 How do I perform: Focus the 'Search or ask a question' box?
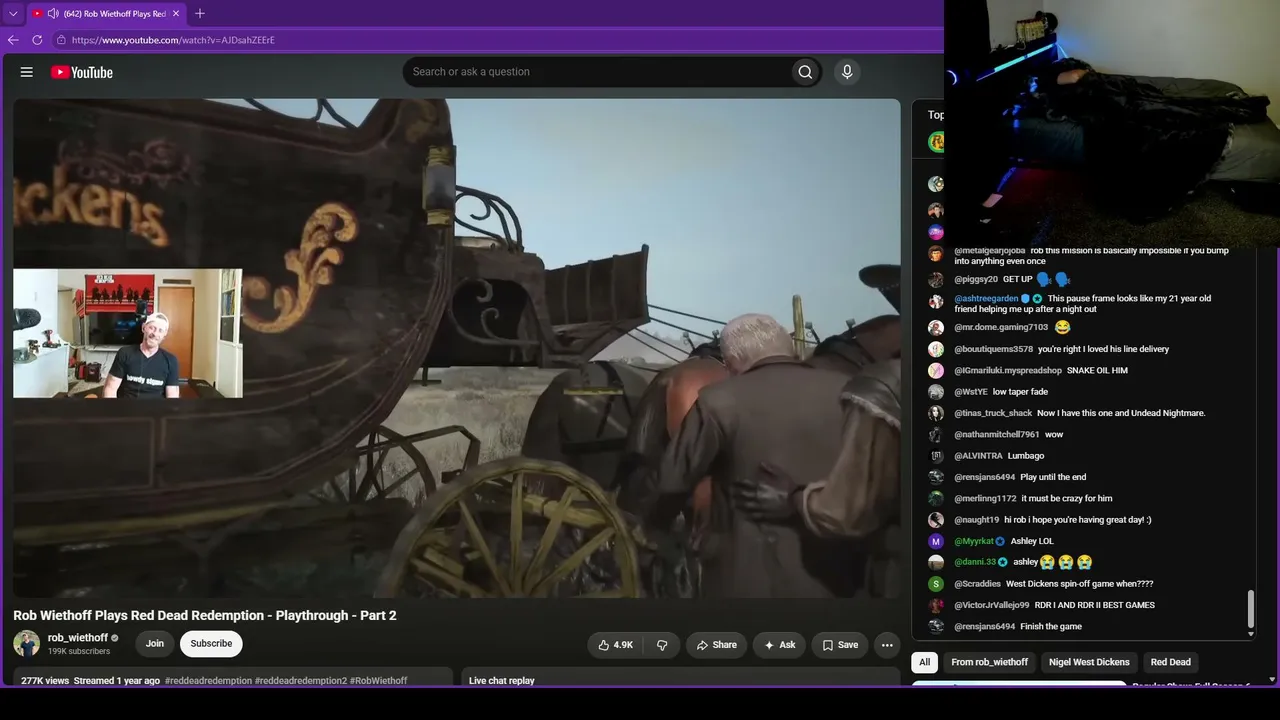pyautogui.click(x=596, y=72)
